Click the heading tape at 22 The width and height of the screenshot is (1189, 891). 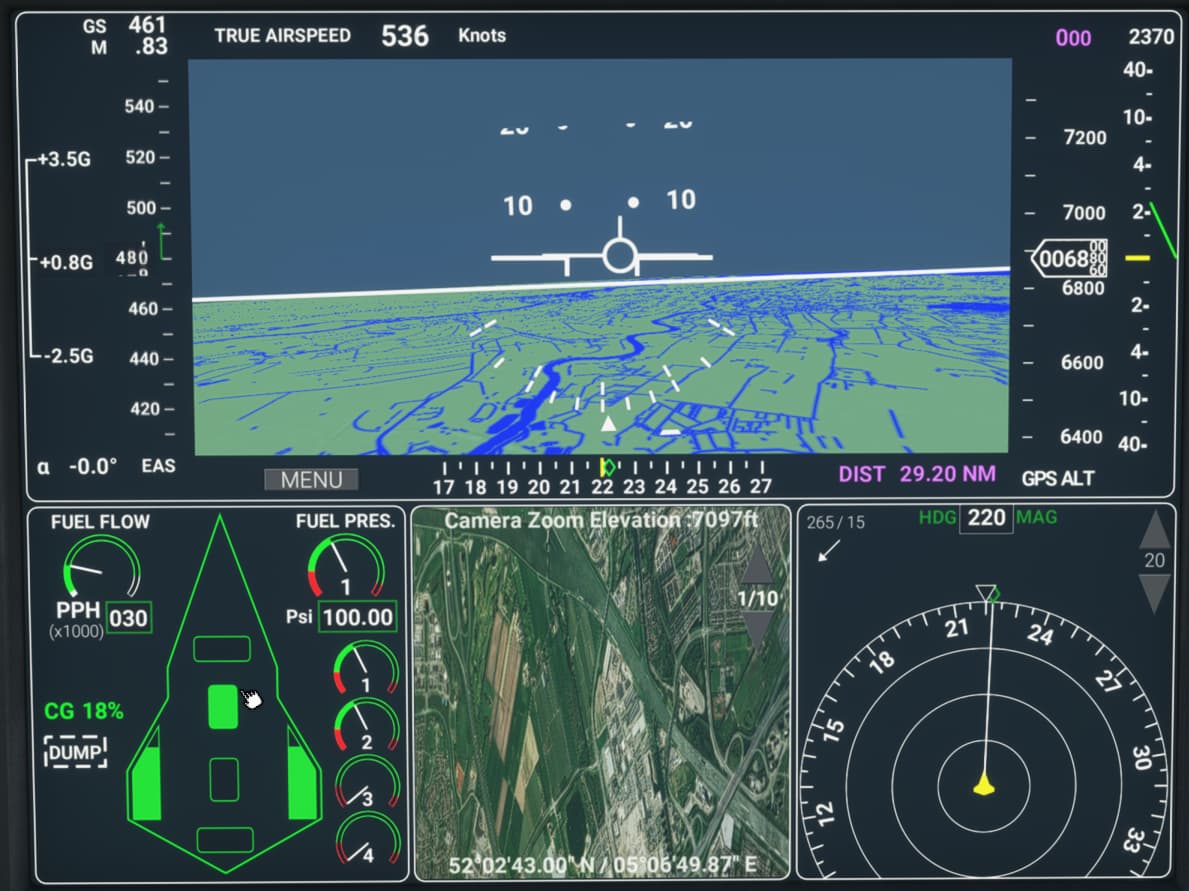[x=602, y=486]
